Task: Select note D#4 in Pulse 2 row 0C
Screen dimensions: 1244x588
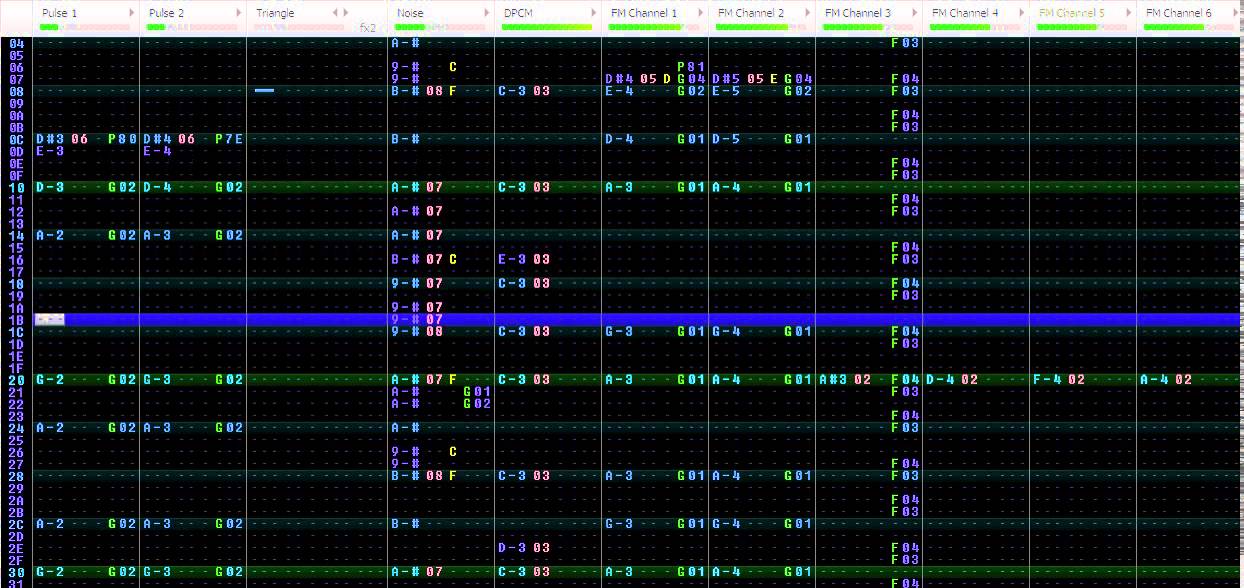Action: tap(157, 139)
